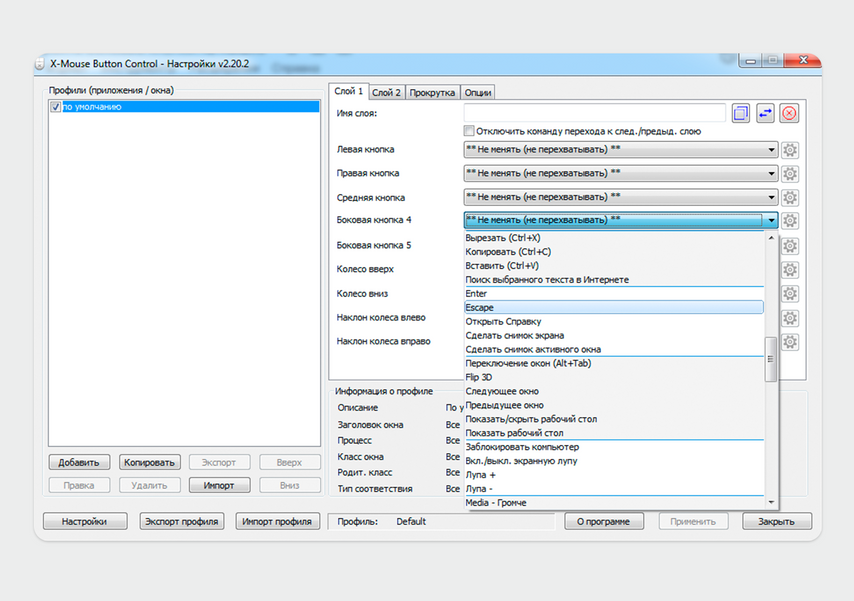Toggle the по умолчанию profile checkbox
This screenshot has width=854, height=601.
coord(56,107)
